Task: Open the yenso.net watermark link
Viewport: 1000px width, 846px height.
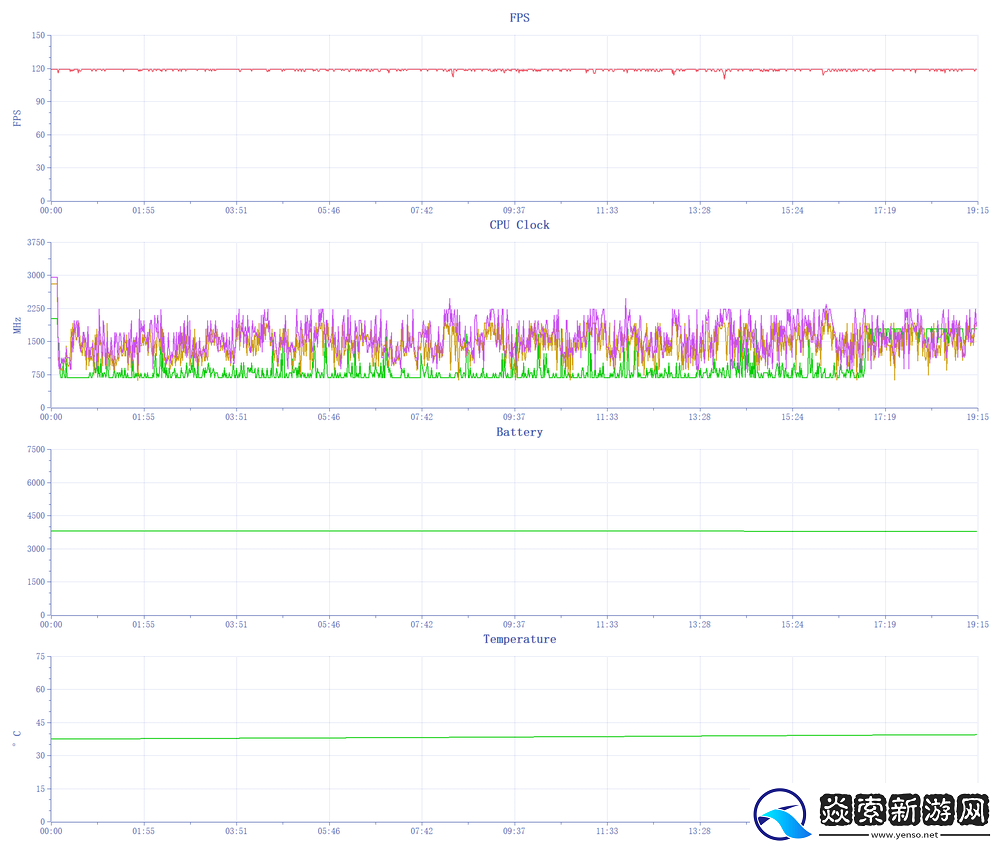Action: coord(904,833)
